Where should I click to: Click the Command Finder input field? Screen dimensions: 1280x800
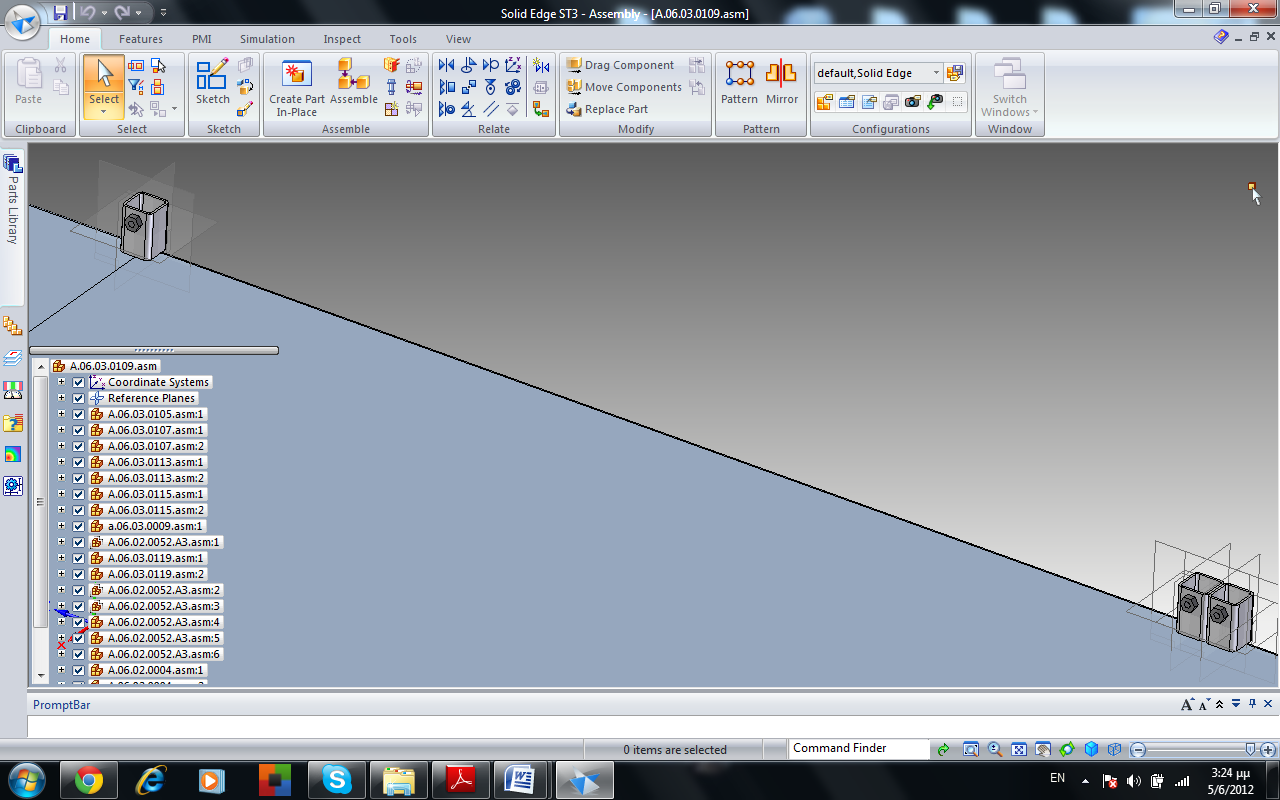click(858, 748)
